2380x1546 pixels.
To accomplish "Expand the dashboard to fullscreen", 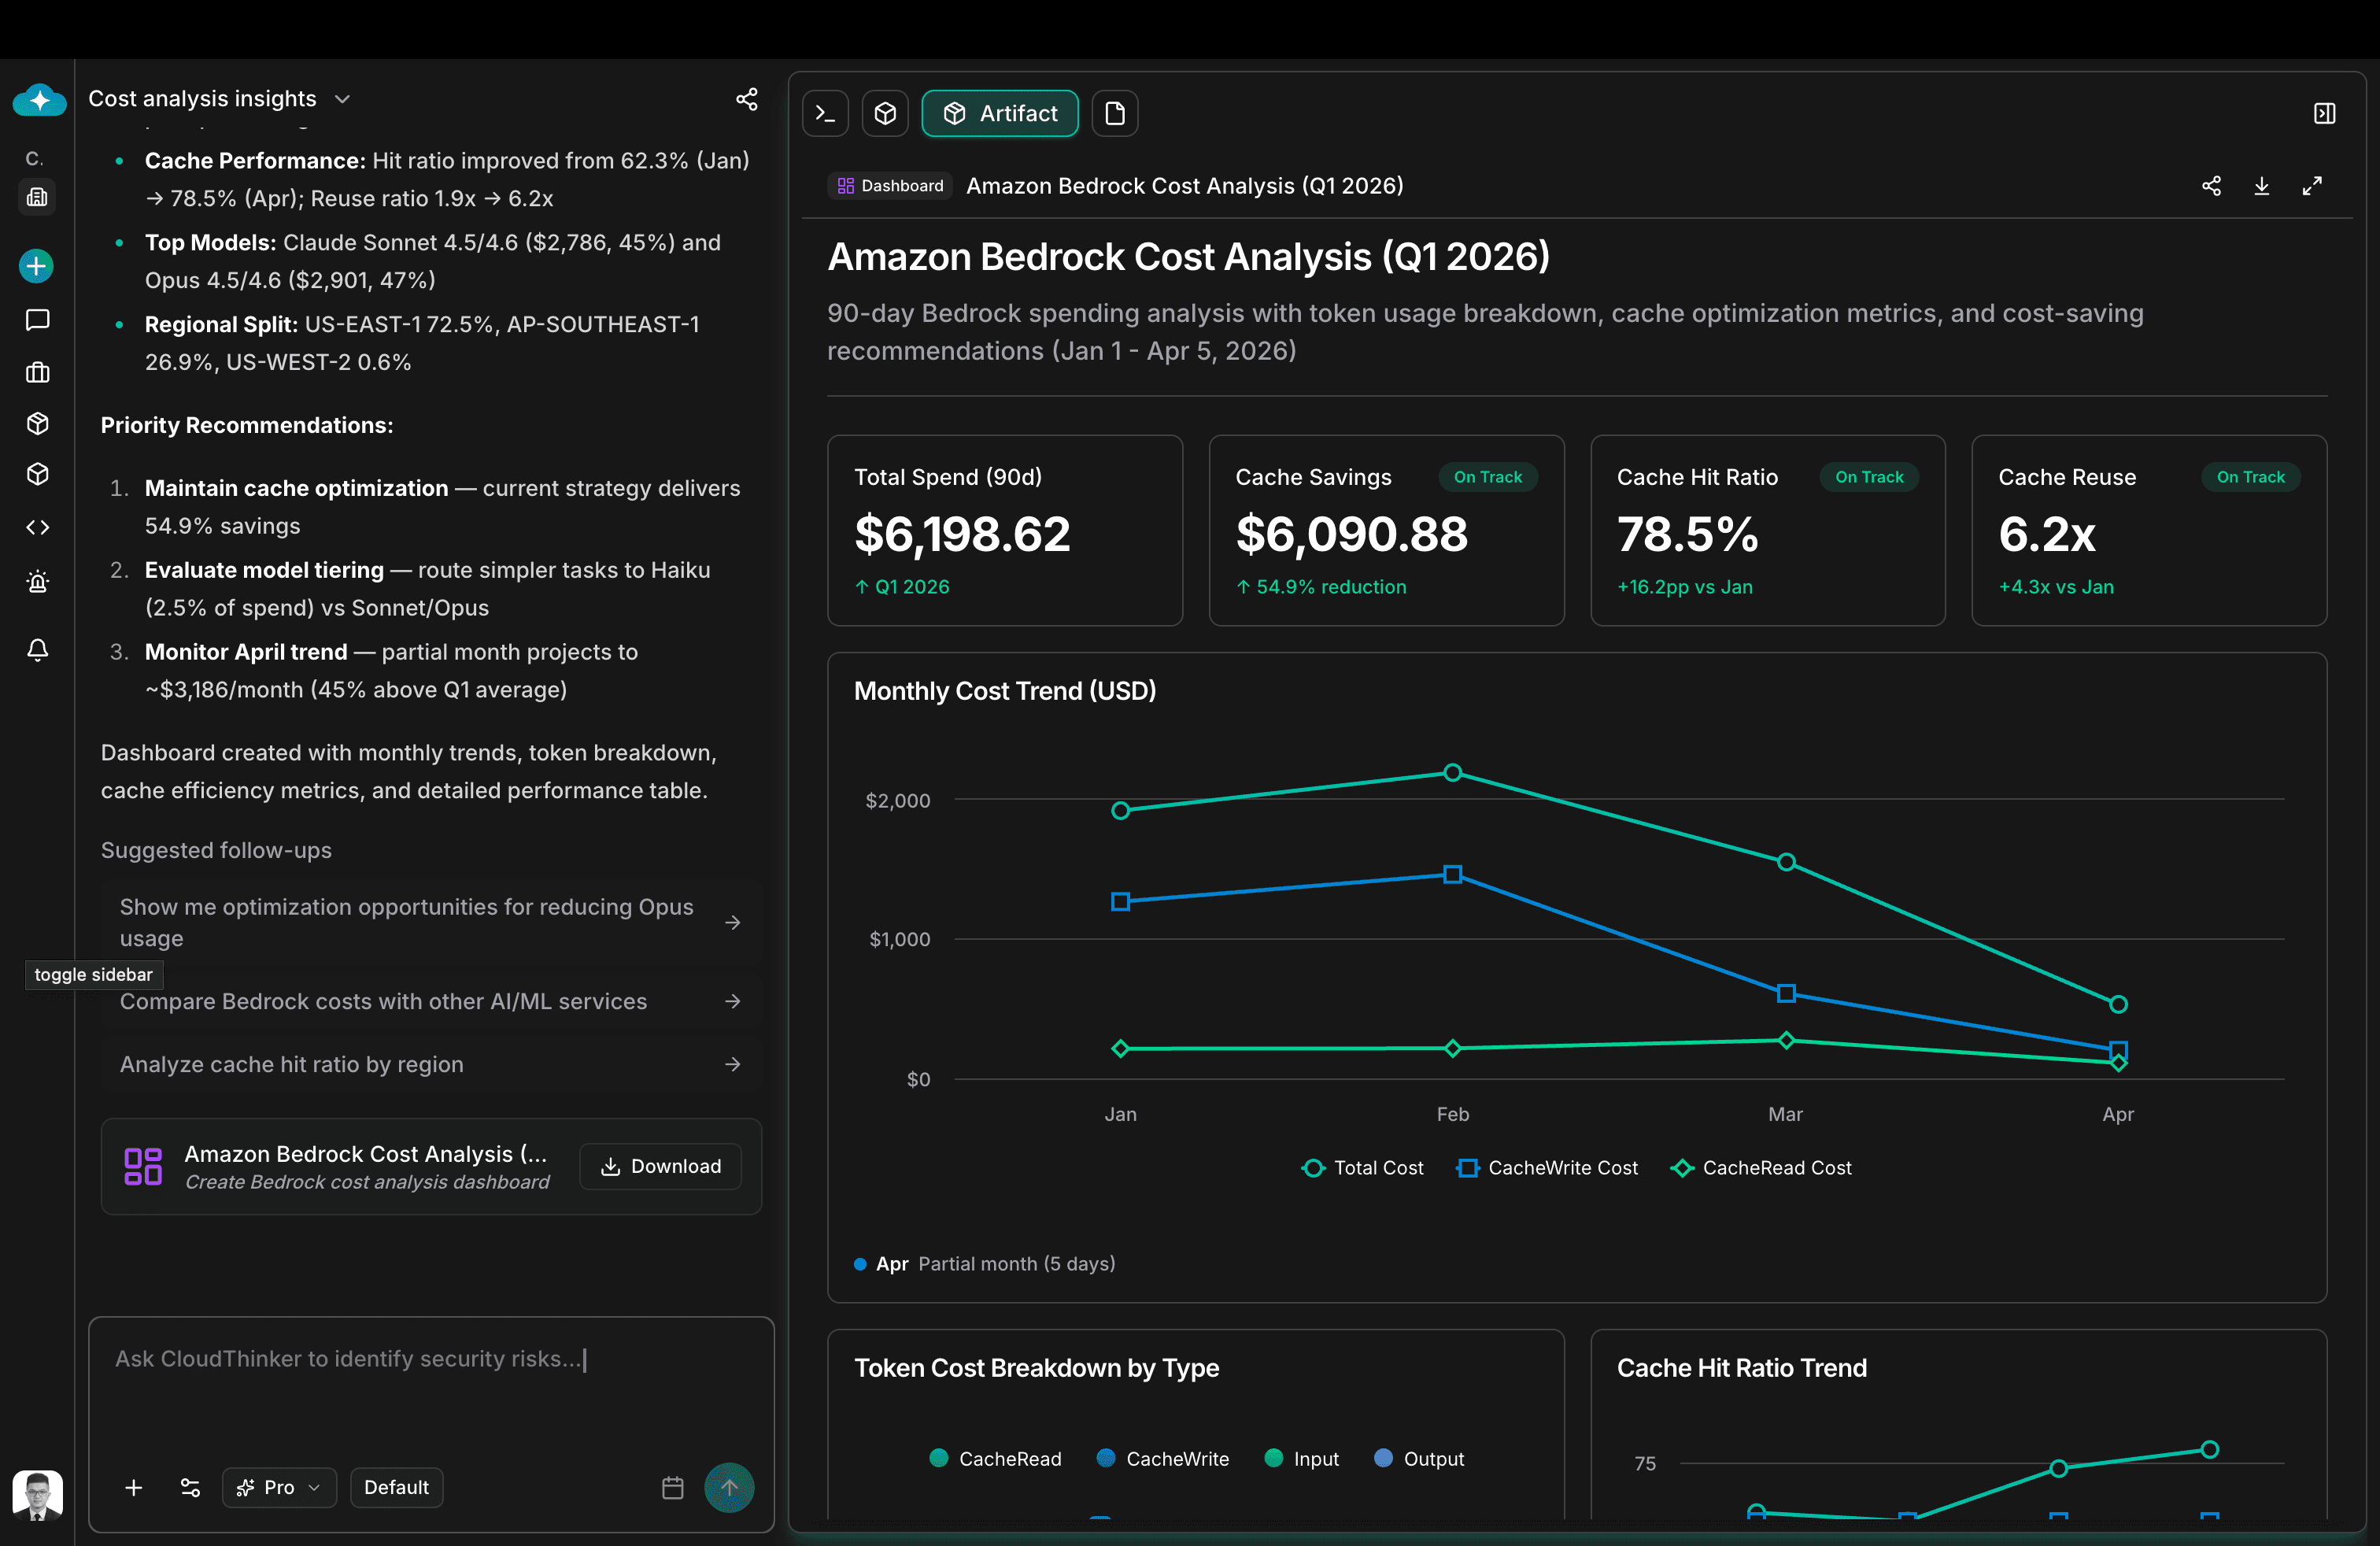I will point(2312,186).
